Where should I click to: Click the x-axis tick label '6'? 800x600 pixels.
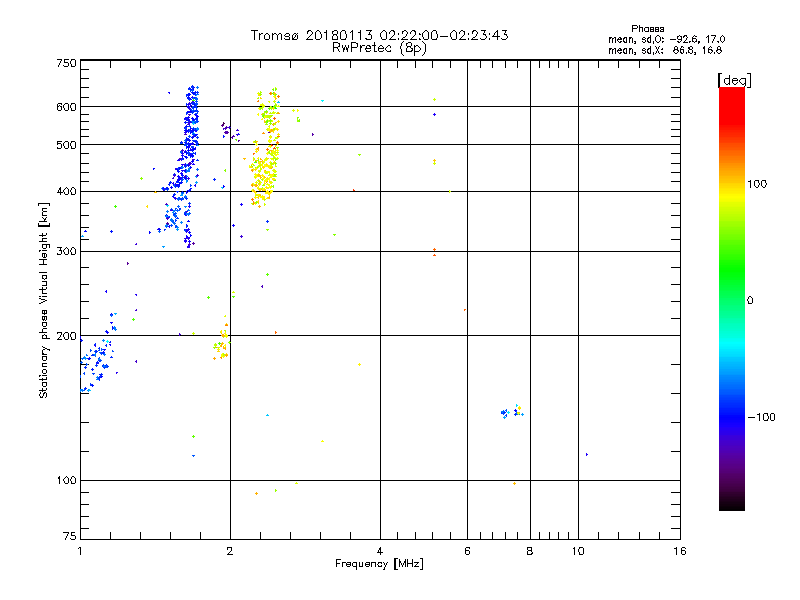coord(467,551)
